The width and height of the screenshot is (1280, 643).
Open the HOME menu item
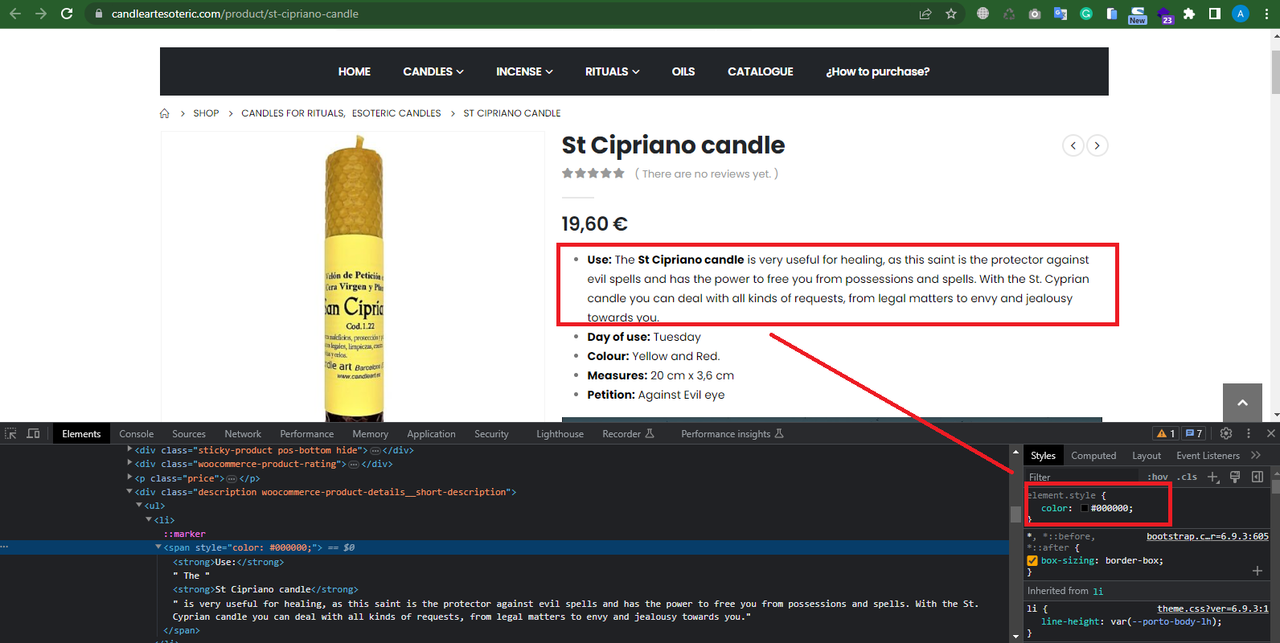click(354, 71)
